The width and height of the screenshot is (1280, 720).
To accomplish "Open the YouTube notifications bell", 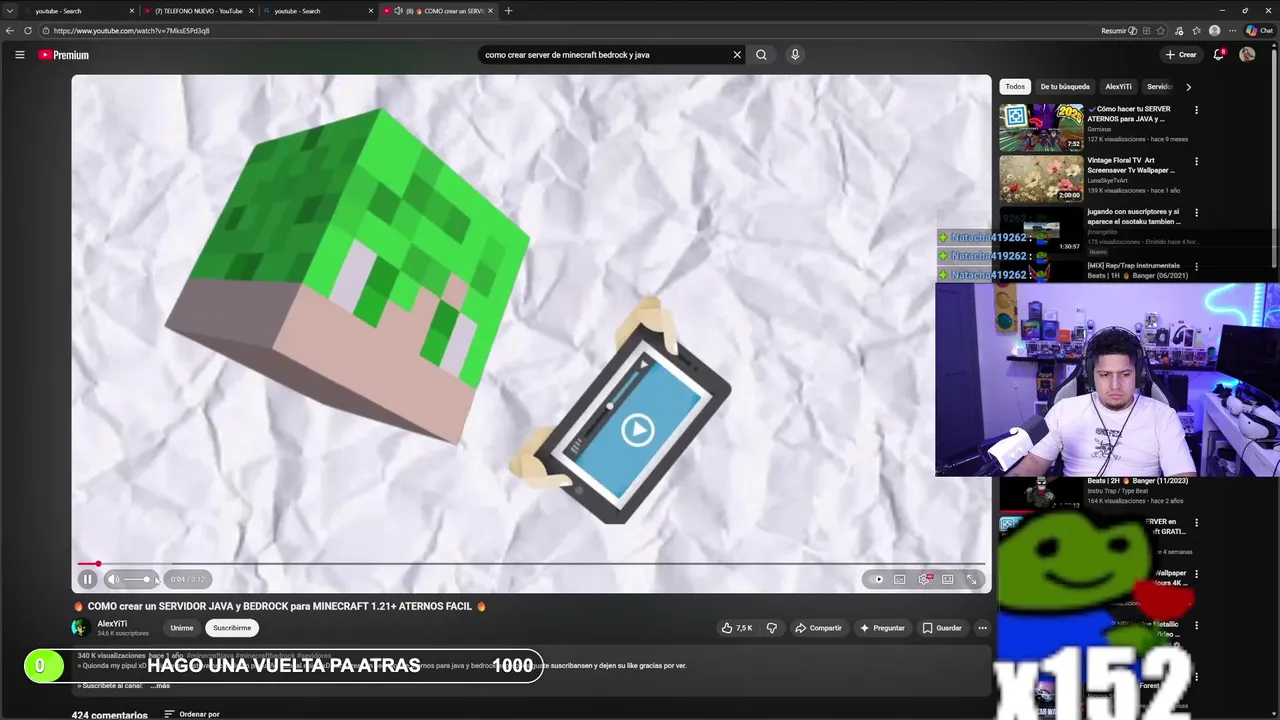I will click(1218, 55).
